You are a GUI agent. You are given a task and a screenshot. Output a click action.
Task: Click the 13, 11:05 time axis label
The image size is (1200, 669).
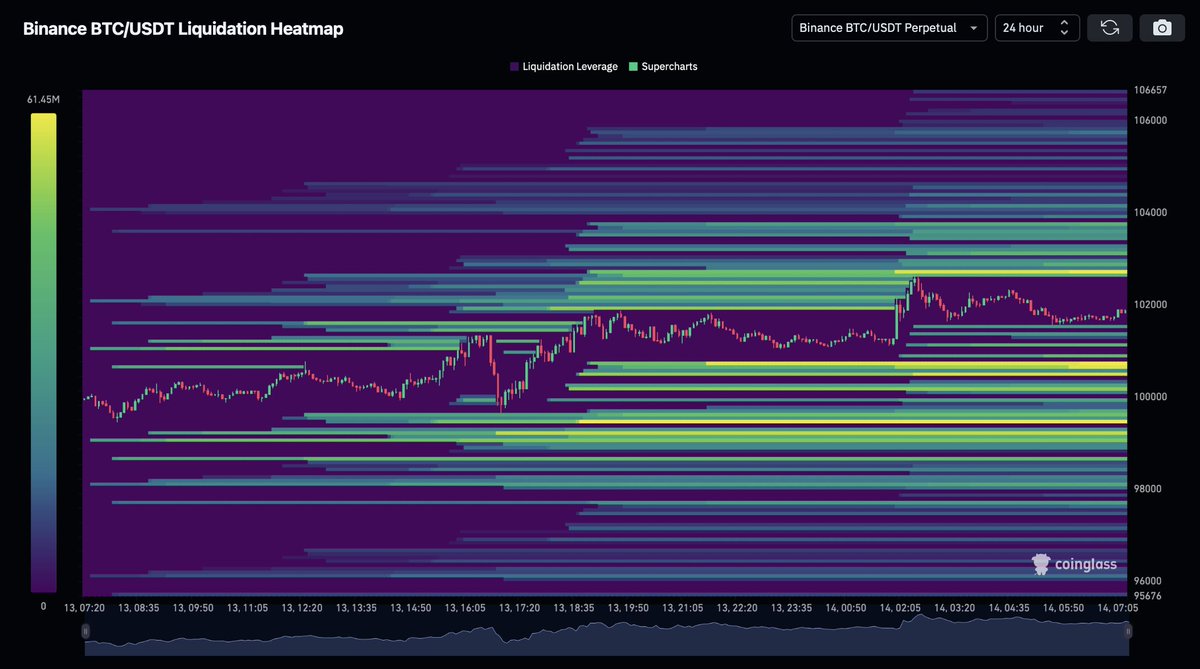pos(248,607)
